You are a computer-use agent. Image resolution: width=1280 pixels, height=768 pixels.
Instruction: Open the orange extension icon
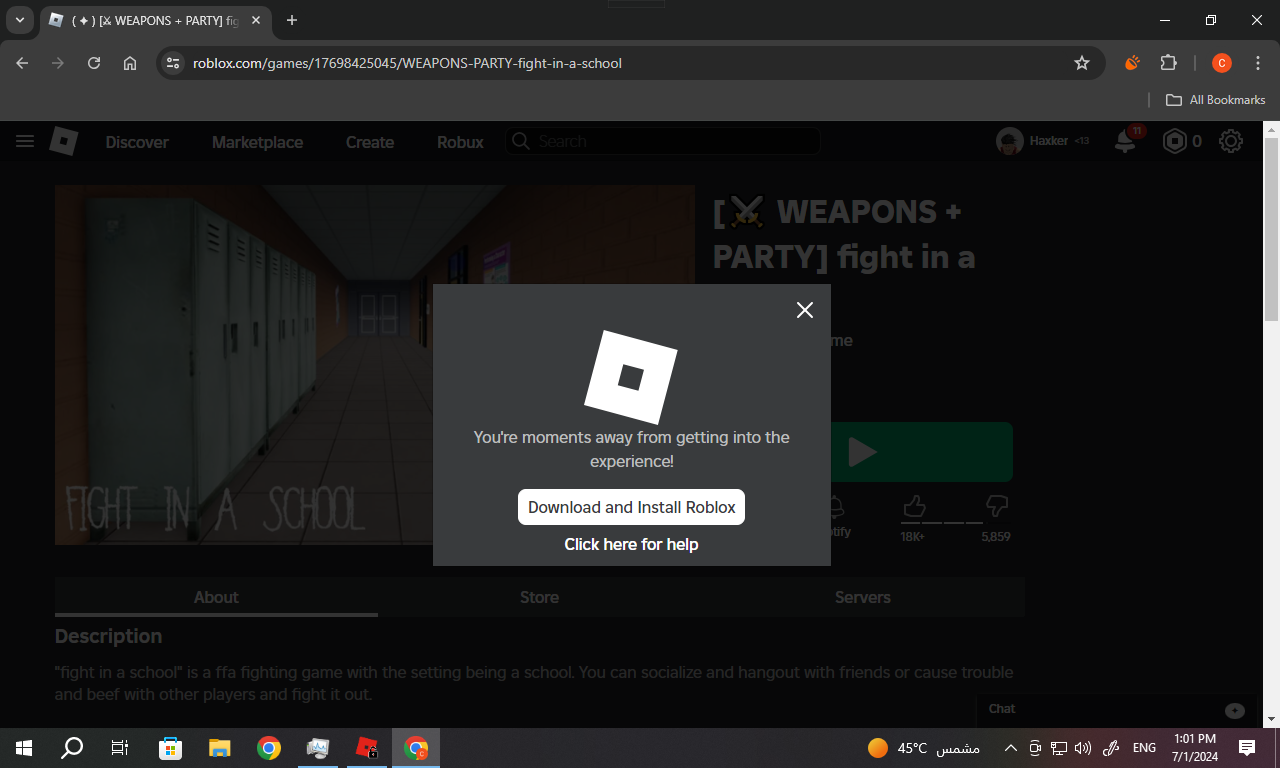point(1132,63)
